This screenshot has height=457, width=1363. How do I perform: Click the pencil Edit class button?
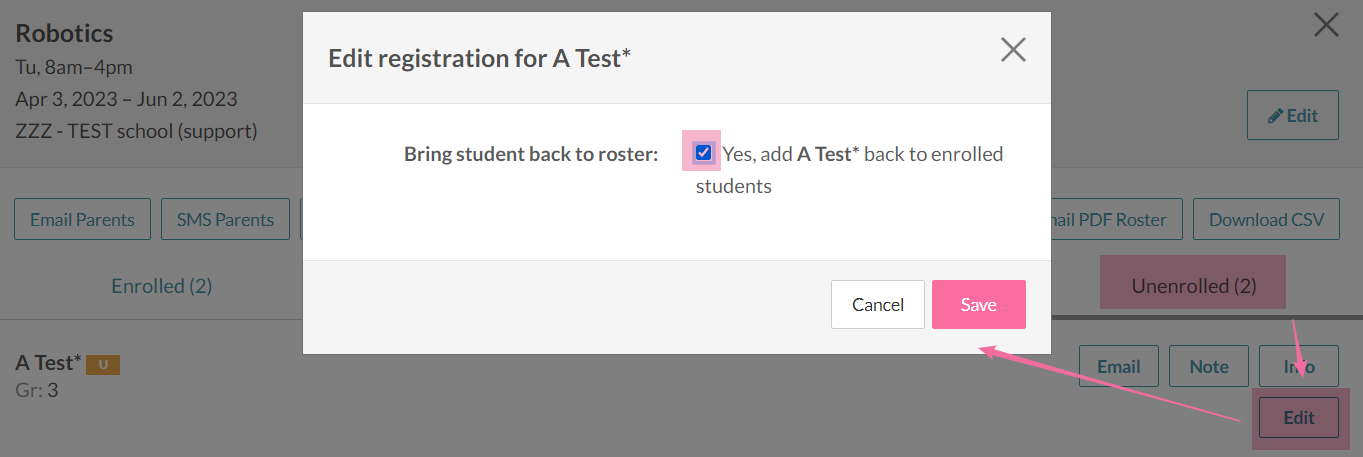coord(1292,115)
